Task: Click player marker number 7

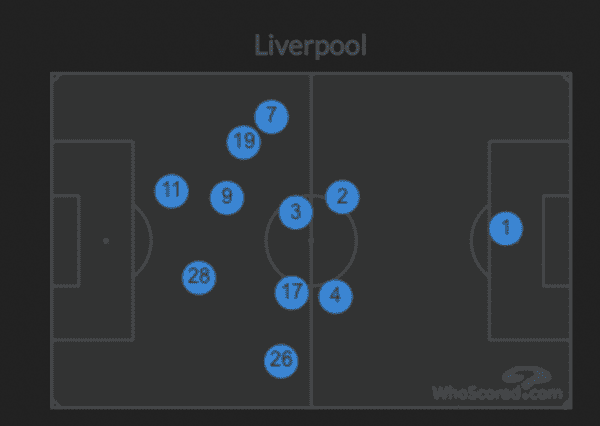Action: pos(271,117)
